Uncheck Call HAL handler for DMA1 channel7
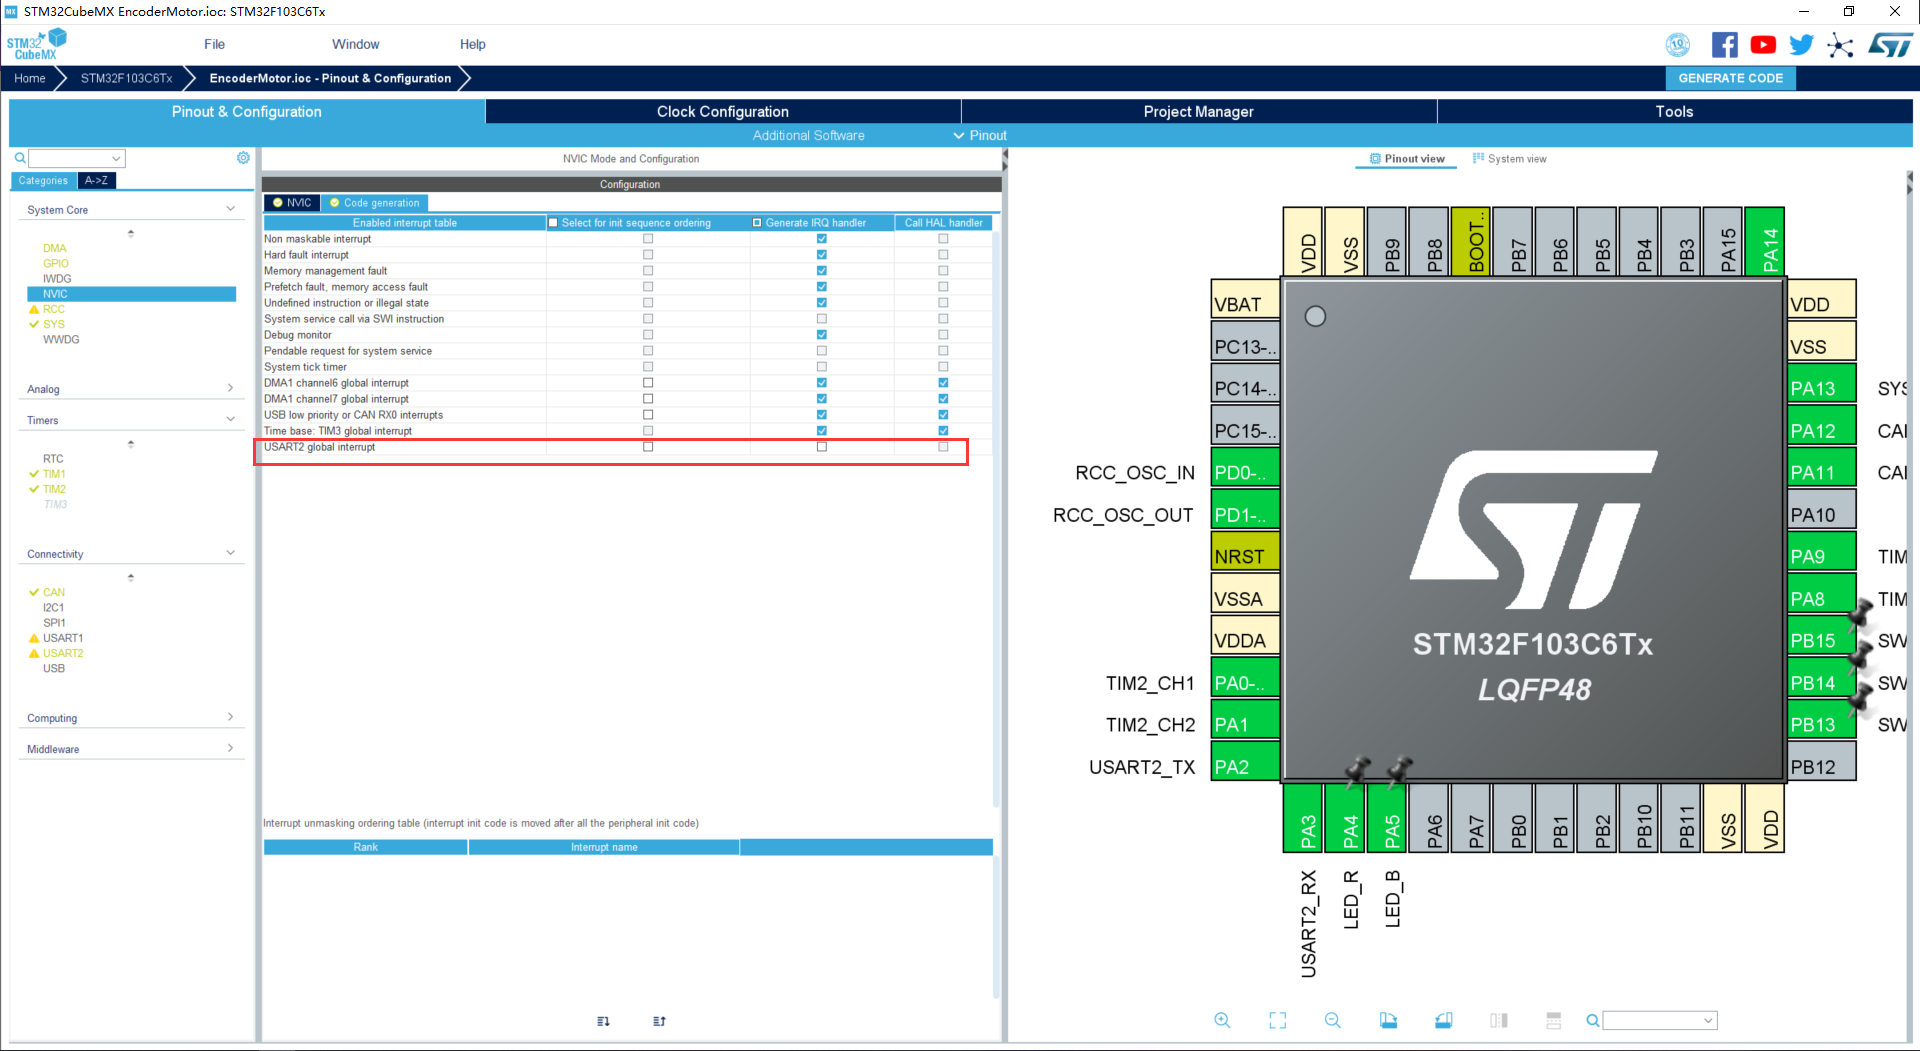Screen dimensions: 1920x1051 coord(943,399)
